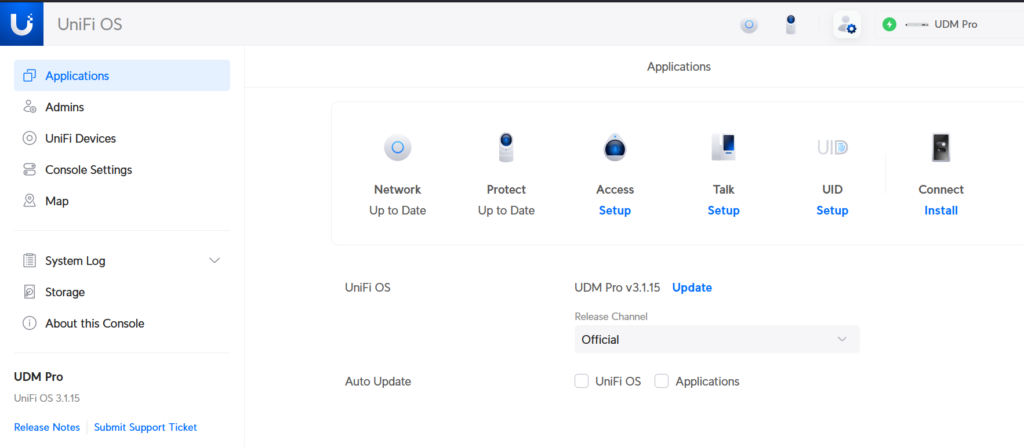Click the Access application tile icon

click(615, 148)
